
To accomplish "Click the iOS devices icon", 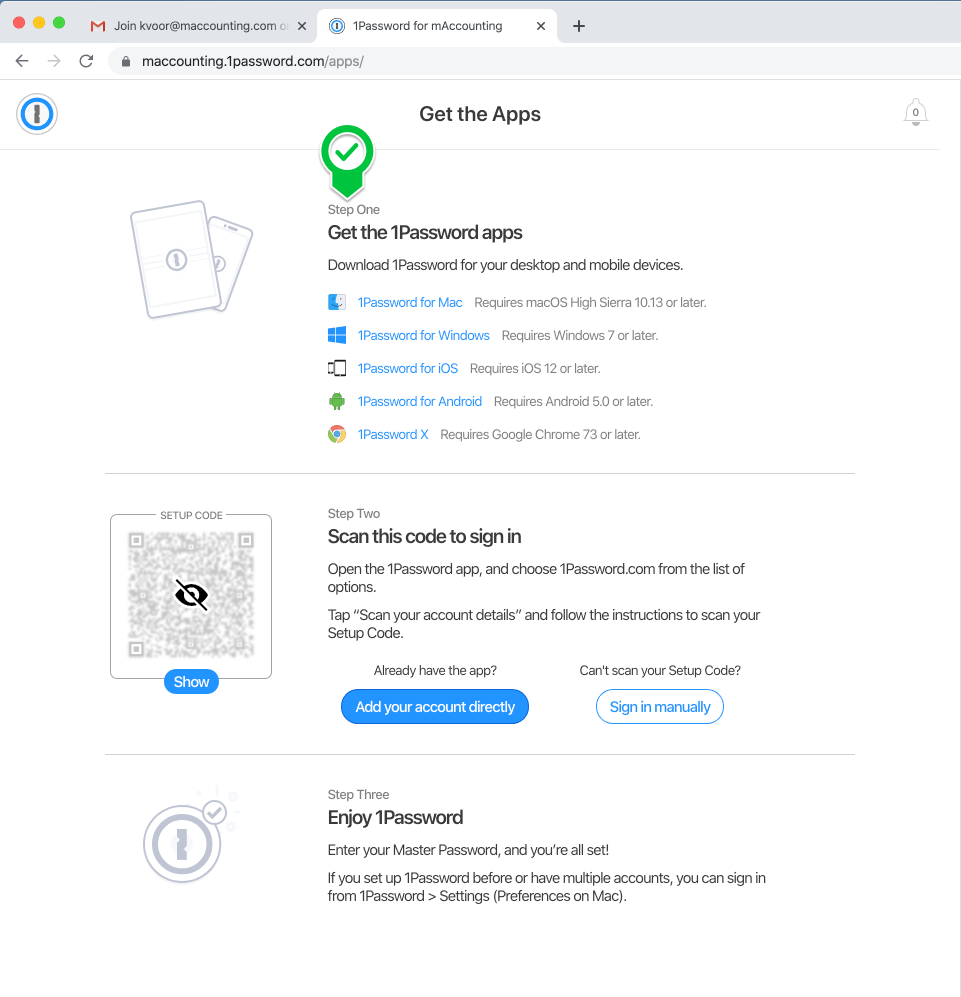I will (336, 368).
